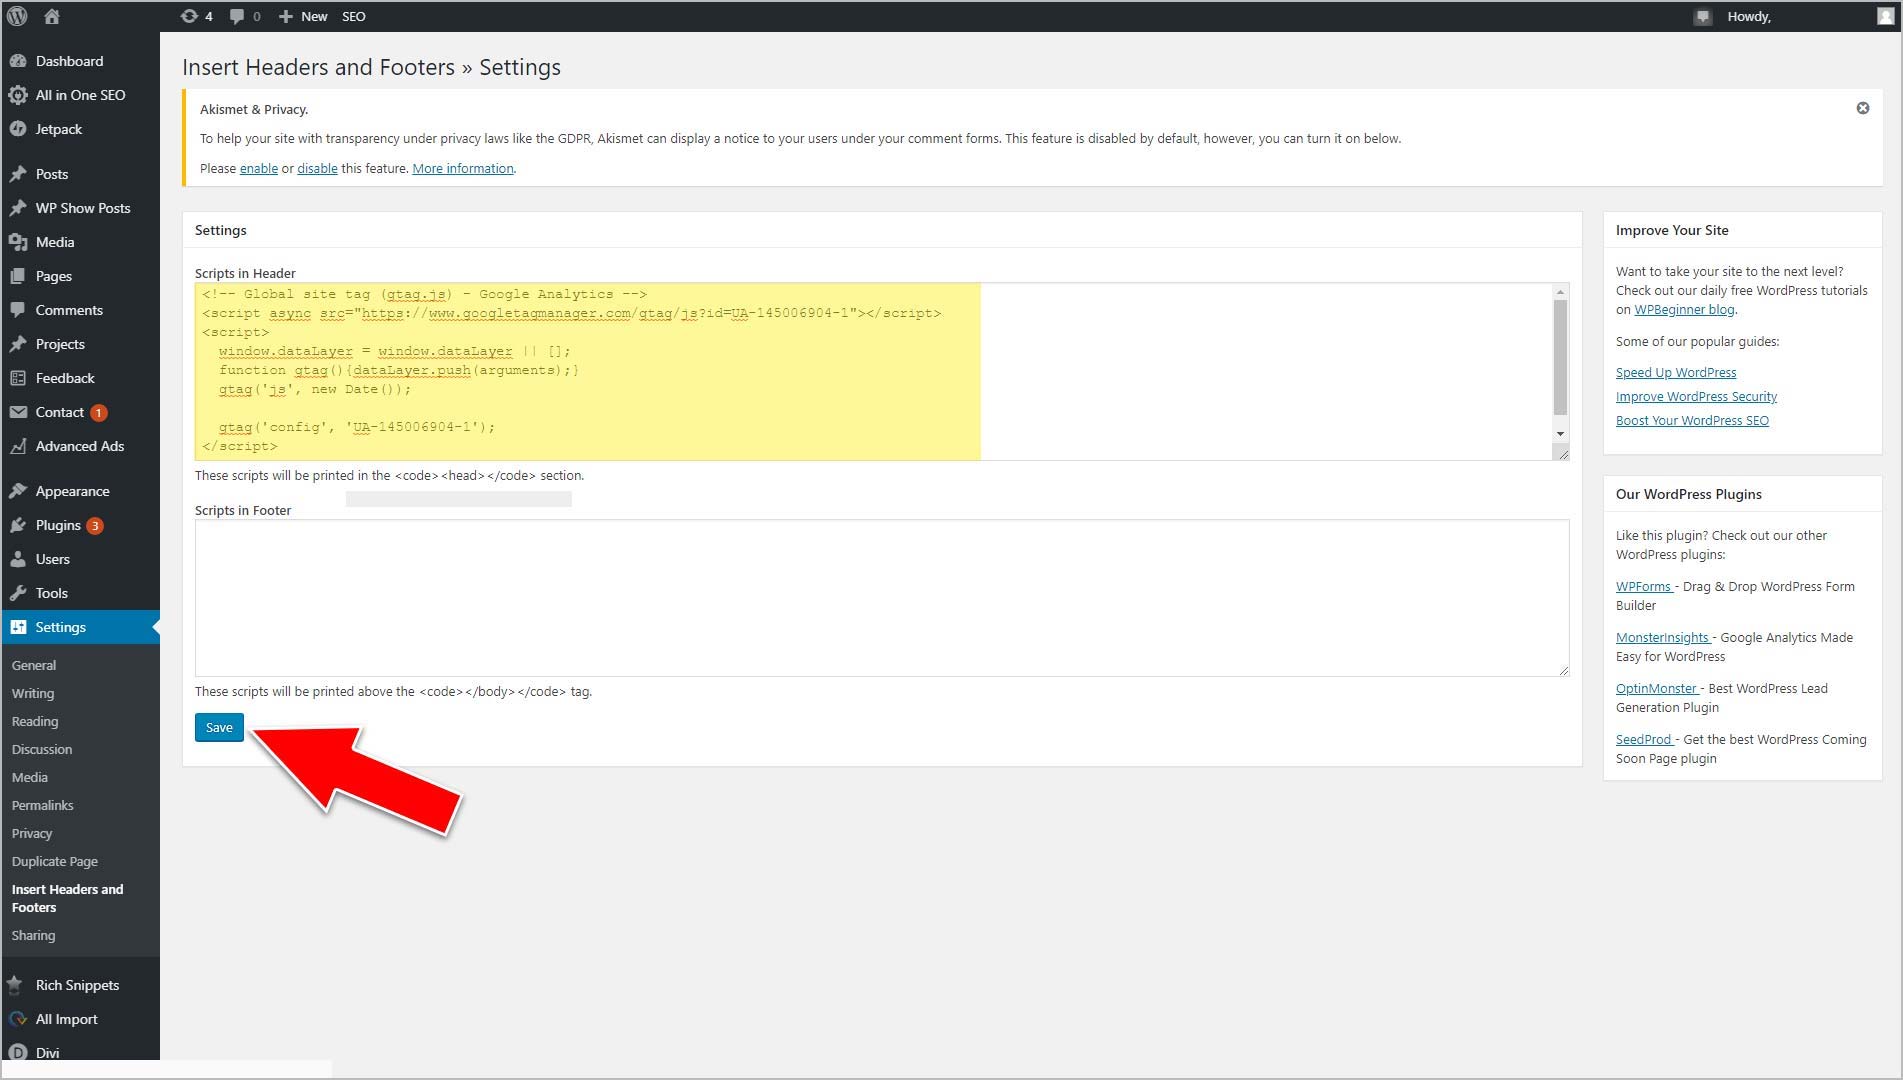Open Reading settings submenu
1903x1080 pixels.
[x=35, y=721]
